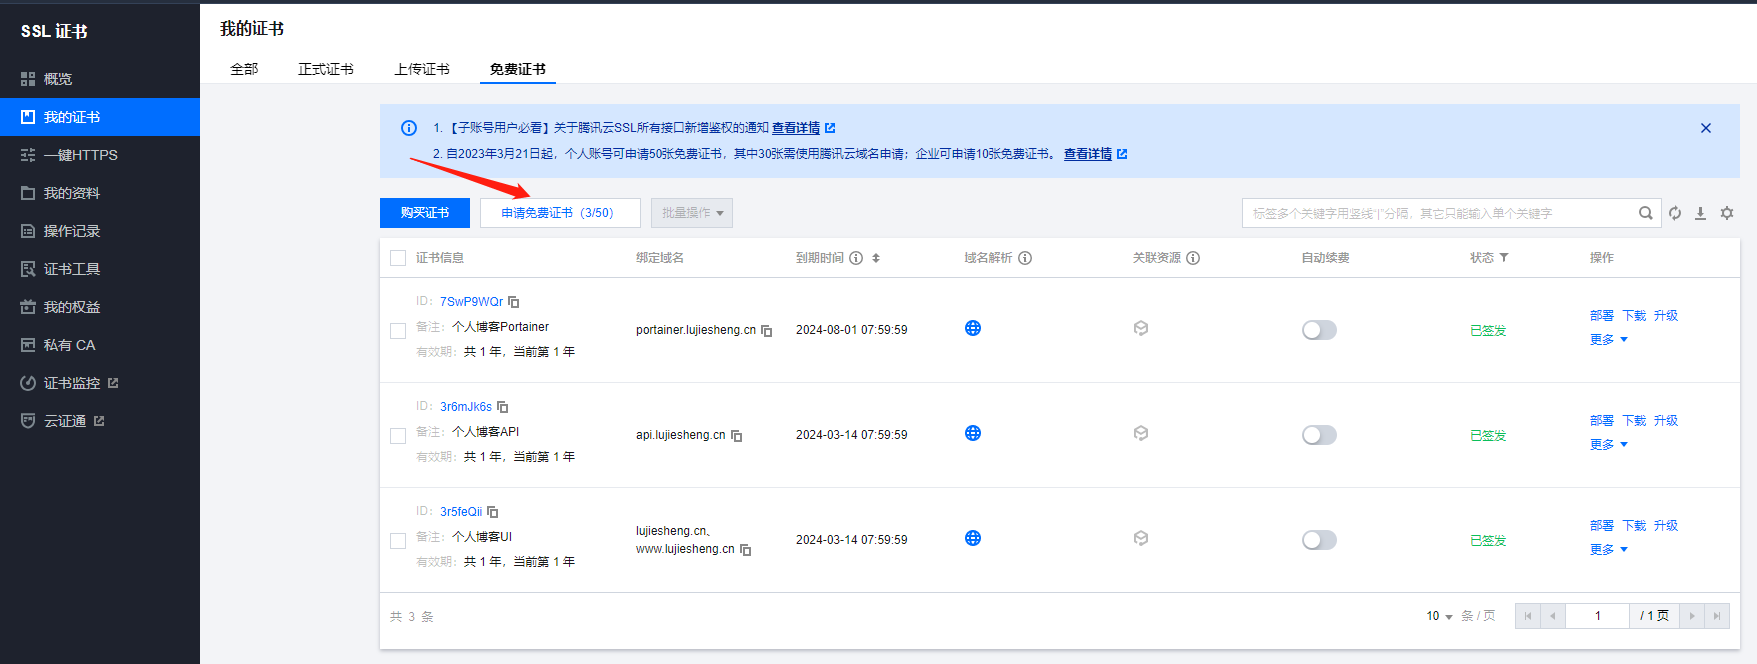
Task: Open 一键HTTPS in the sidebar
Action: click(x=100, y=155)
